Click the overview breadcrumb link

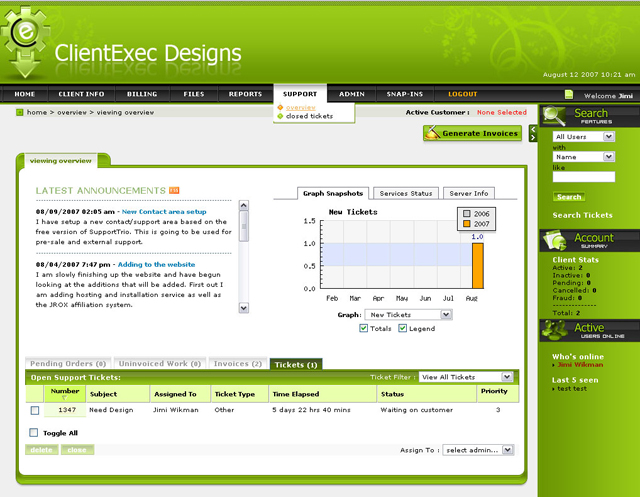(72, 112)
